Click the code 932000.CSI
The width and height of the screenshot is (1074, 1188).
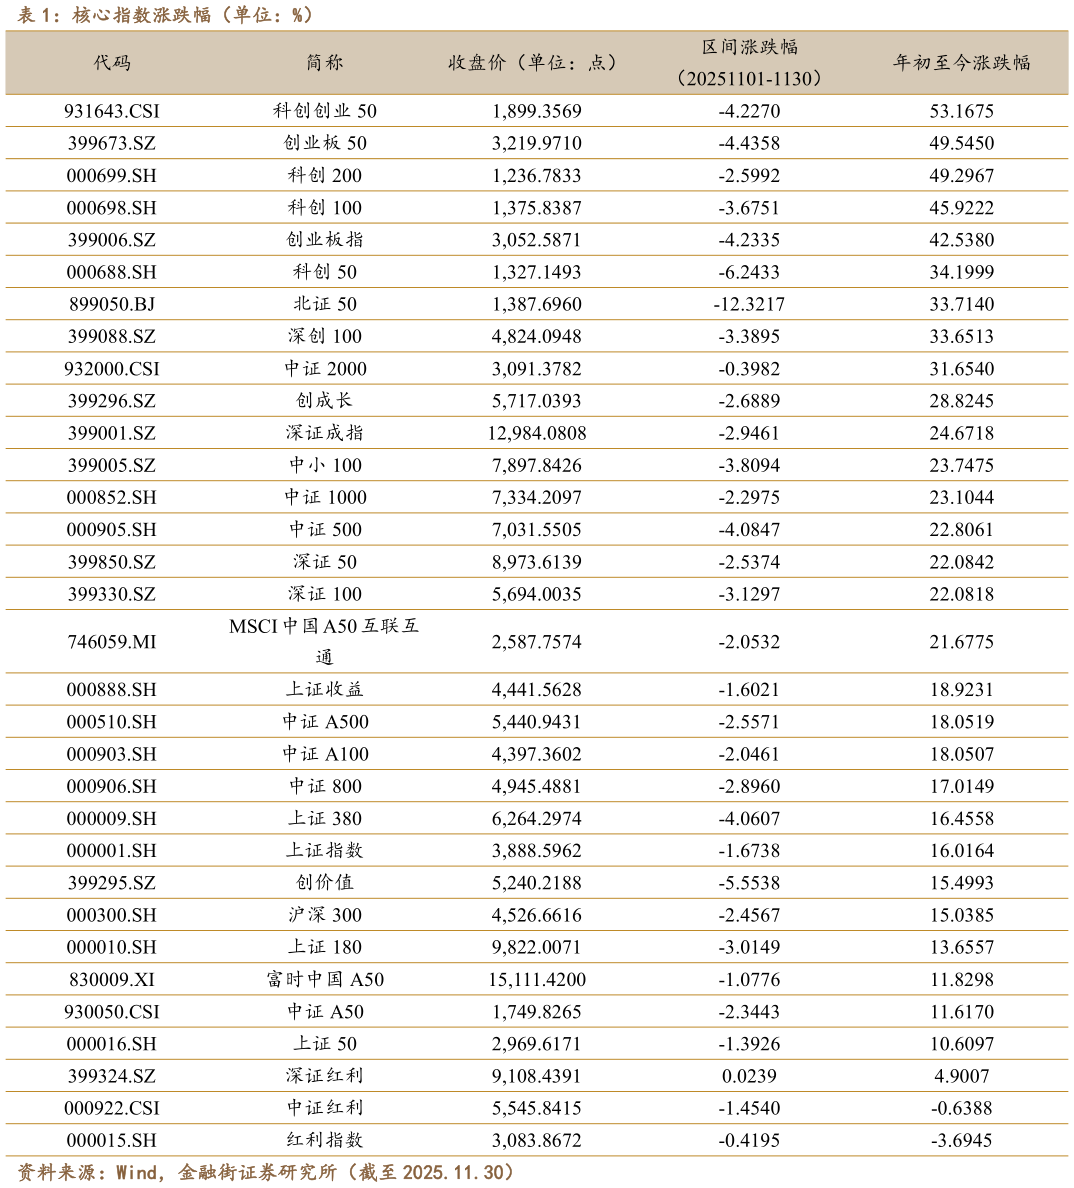tap(112, 369)
